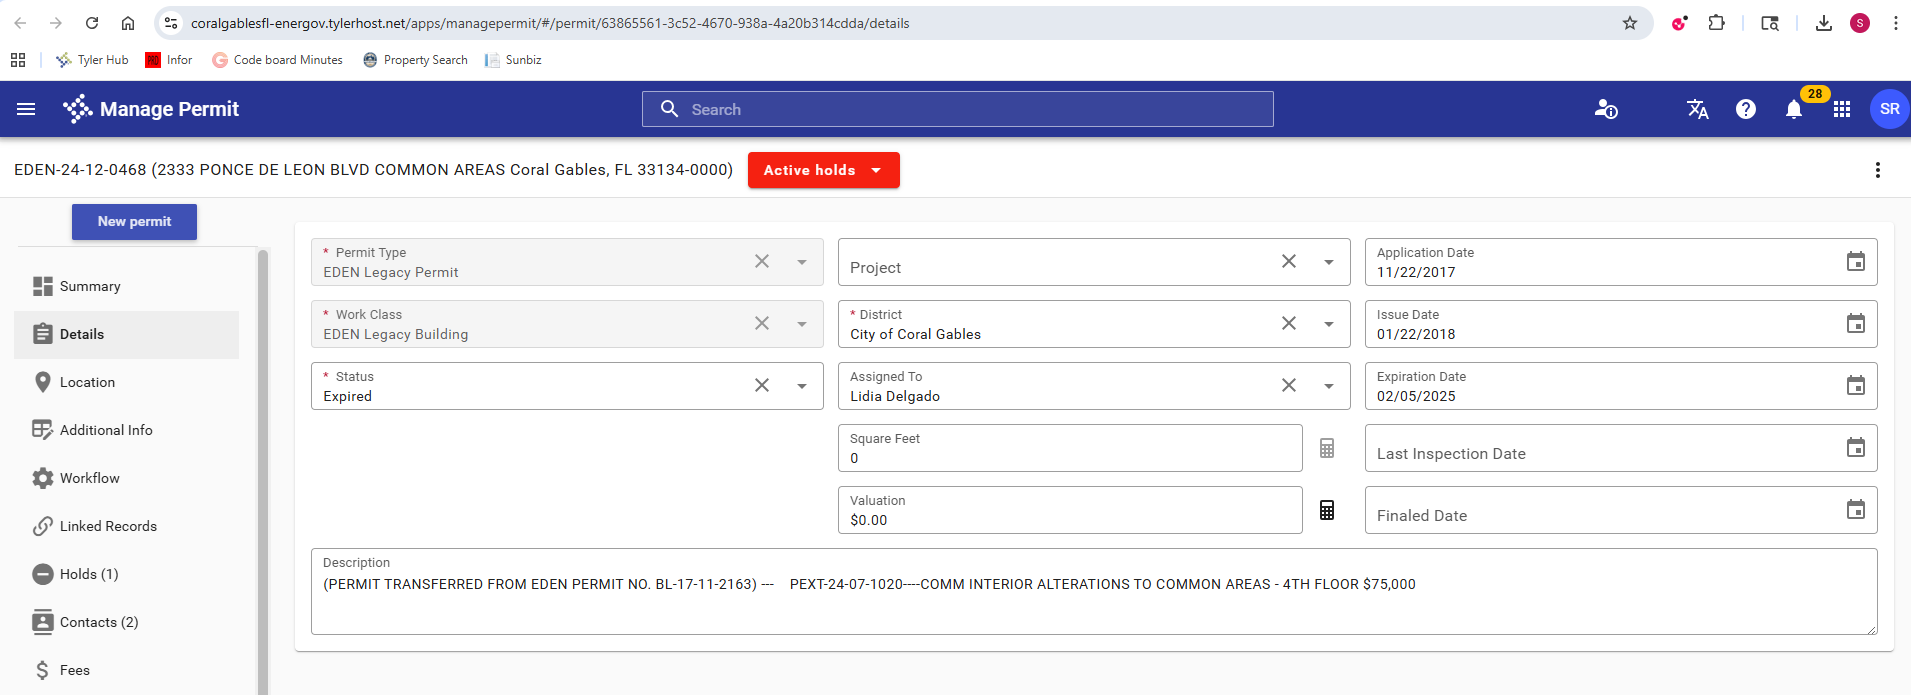Click the translate language icon
Screen dimensions: 1911x695
(1697, 109)
